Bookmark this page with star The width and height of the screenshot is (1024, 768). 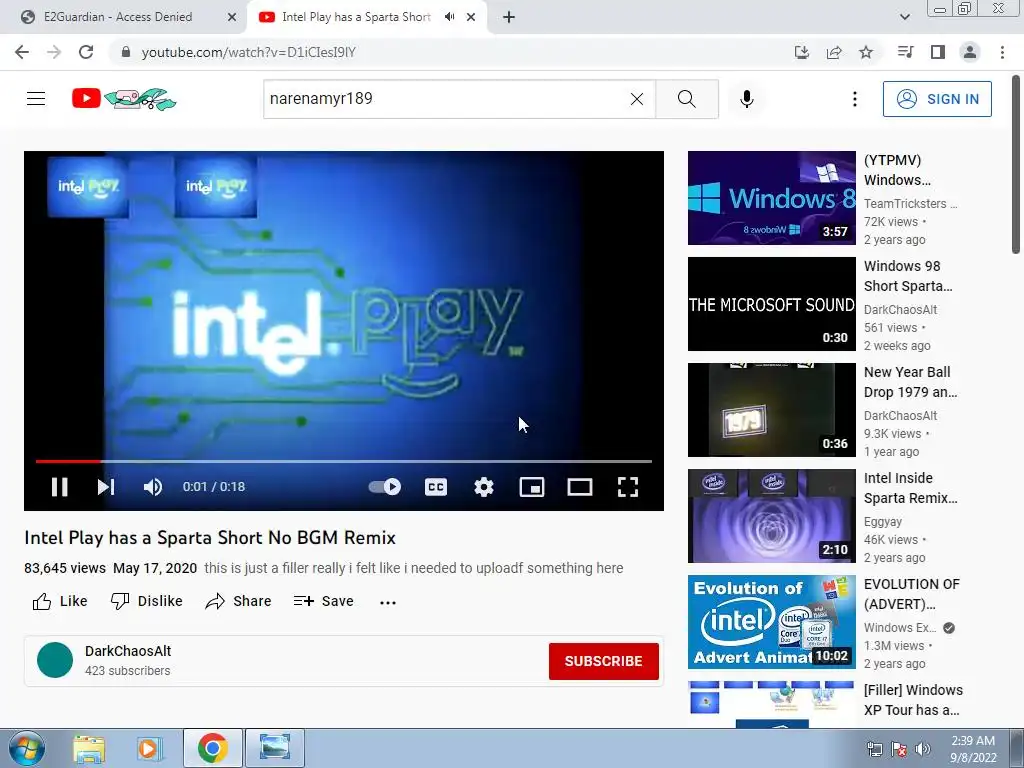click(x=866, y=52)
